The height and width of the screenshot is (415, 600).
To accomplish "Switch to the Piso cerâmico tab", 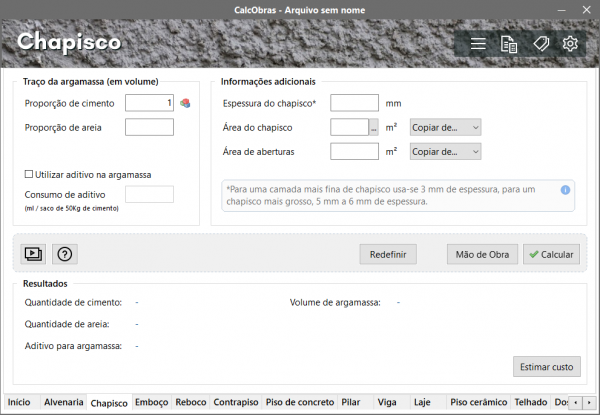I will coord(478,402).
